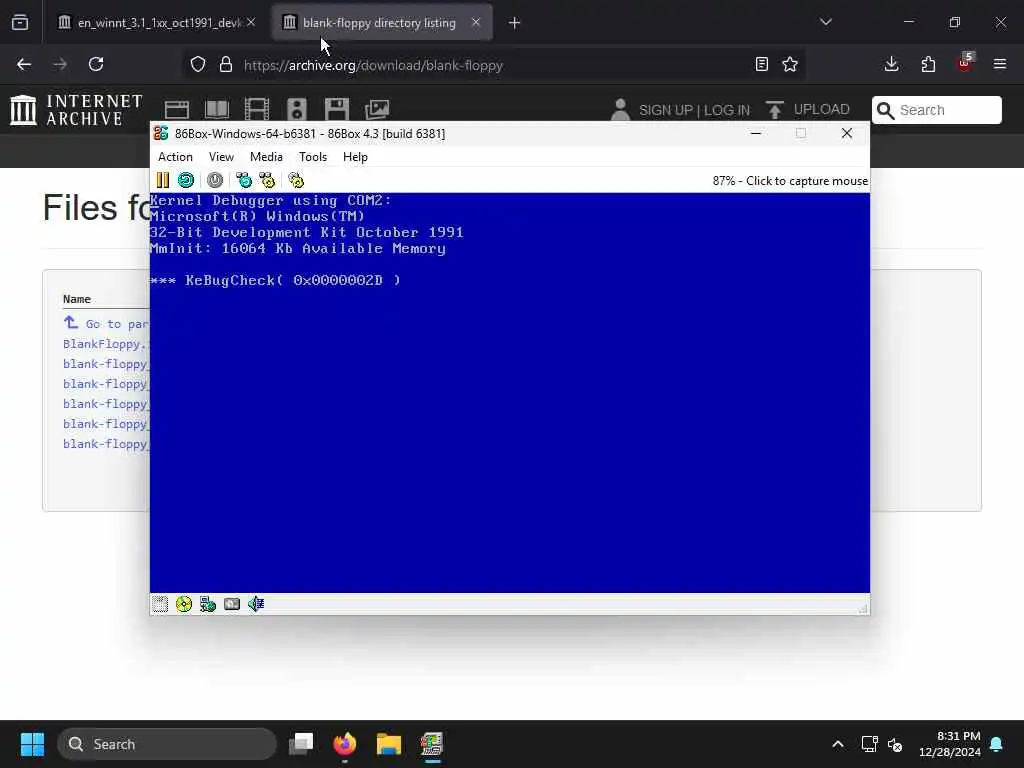Screen dimensions: 1024x768
Task: Click the Internet Archive search field
Action: coord(936,110)
